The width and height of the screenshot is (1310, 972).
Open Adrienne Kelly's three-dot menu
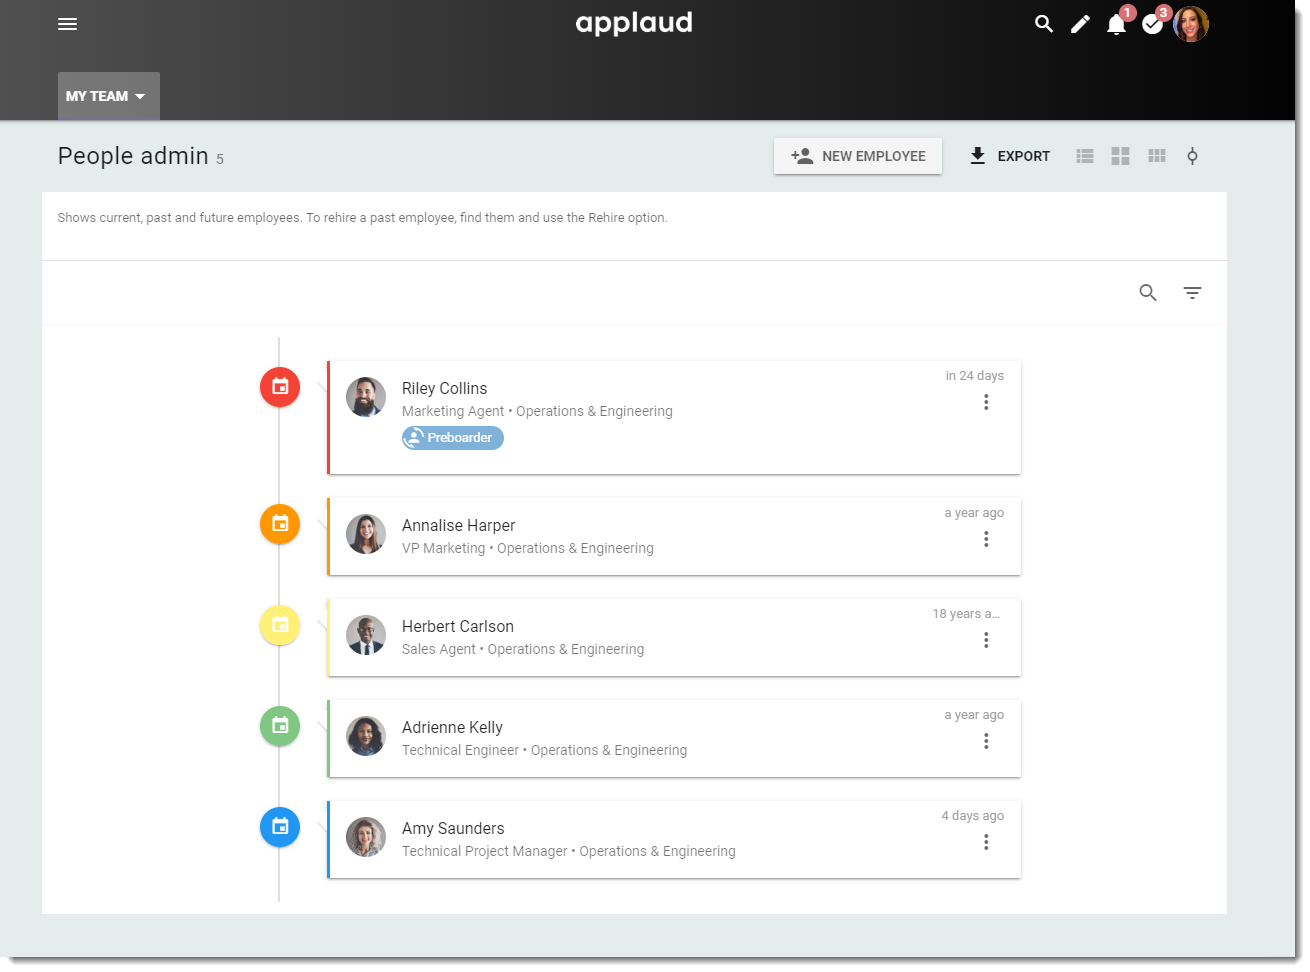(986, 740)
